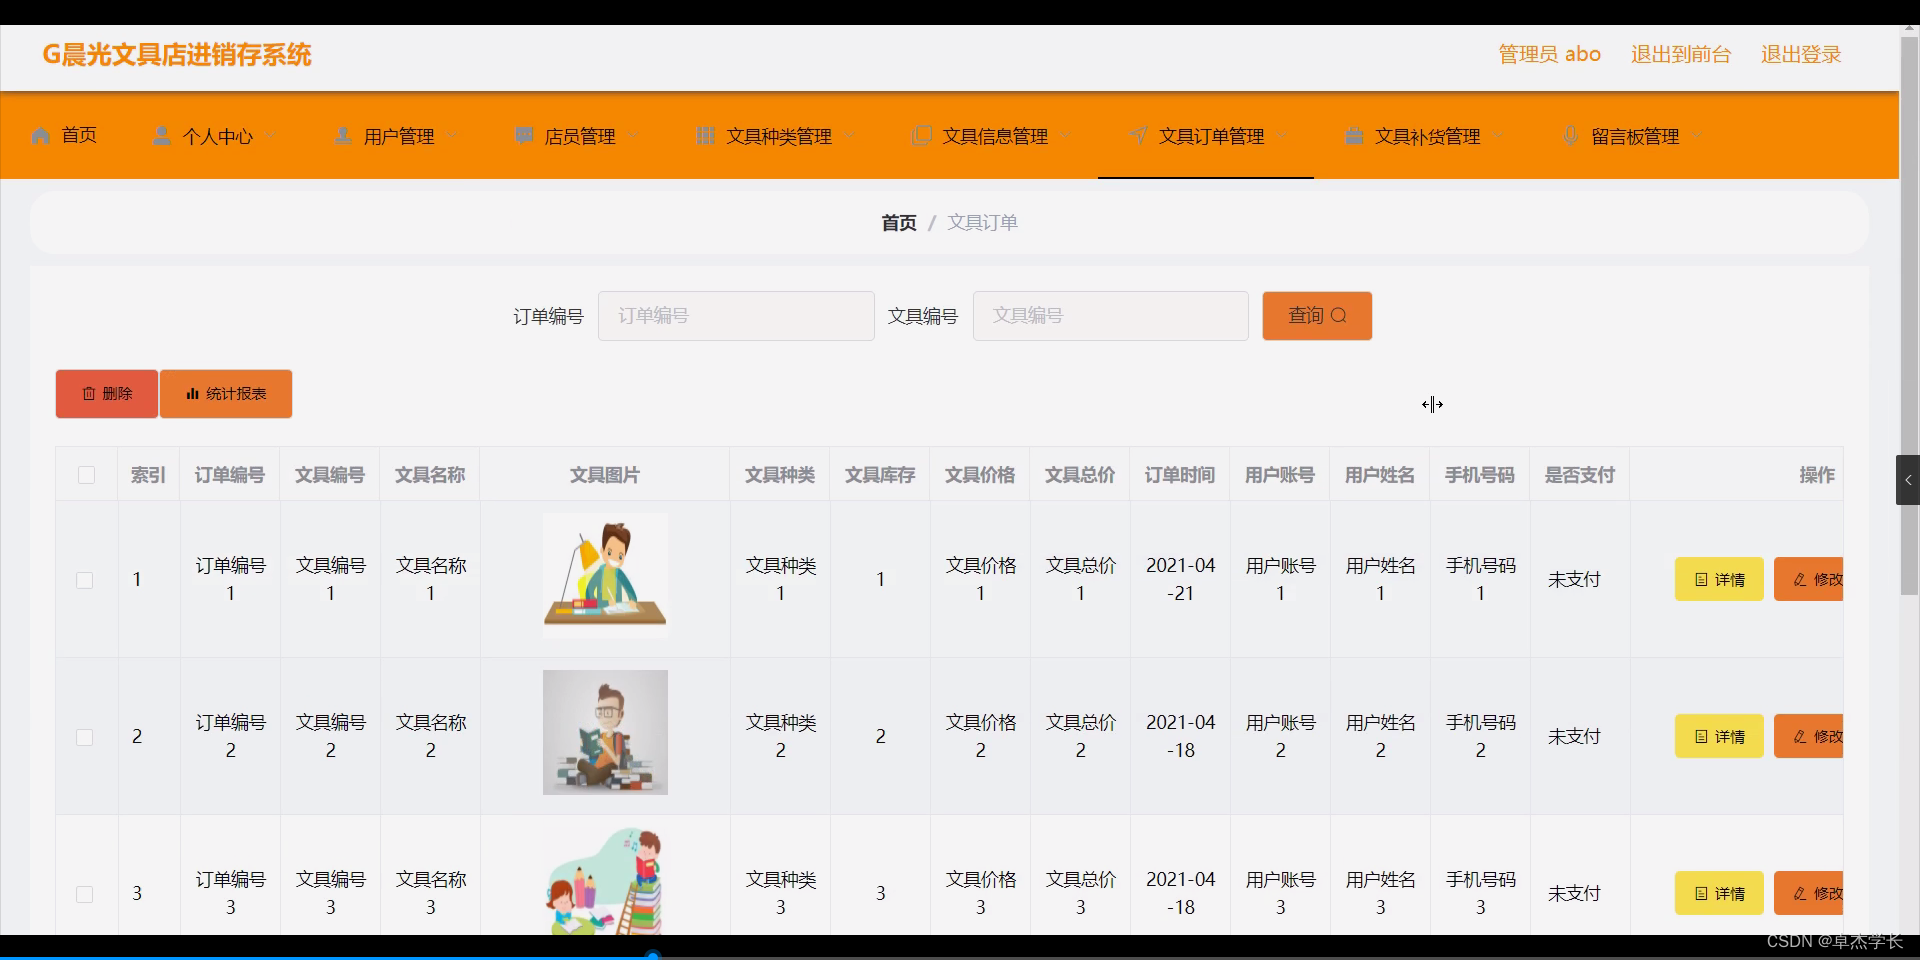
Task: Click the microphone icon beside 留言板管理
Action: point(1570,136)
